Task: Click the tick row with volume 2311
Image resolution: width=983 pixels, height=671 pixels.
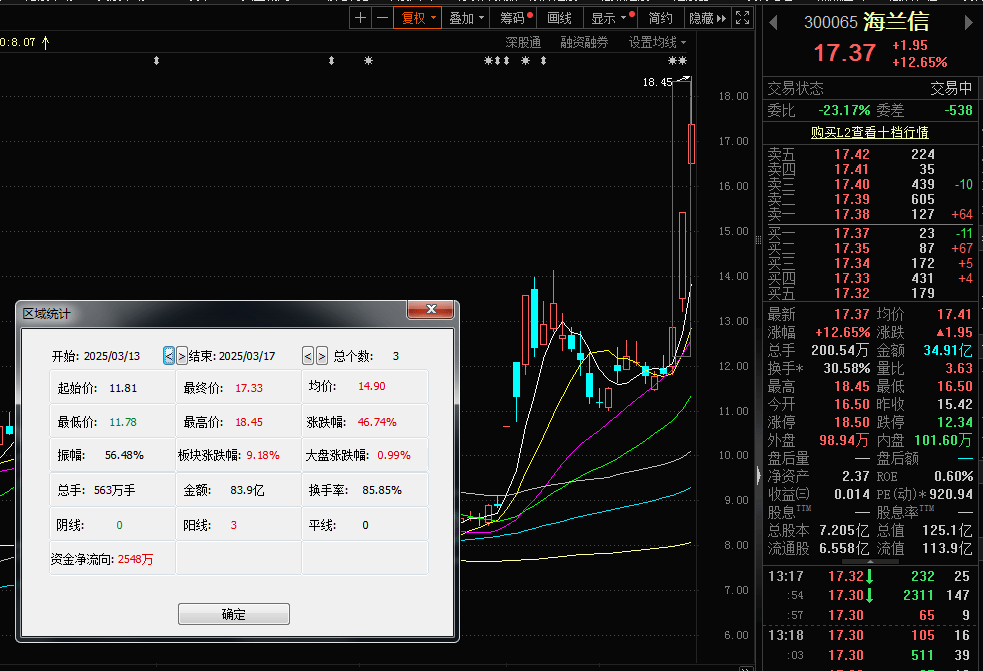Action: [x=869, y=595]
